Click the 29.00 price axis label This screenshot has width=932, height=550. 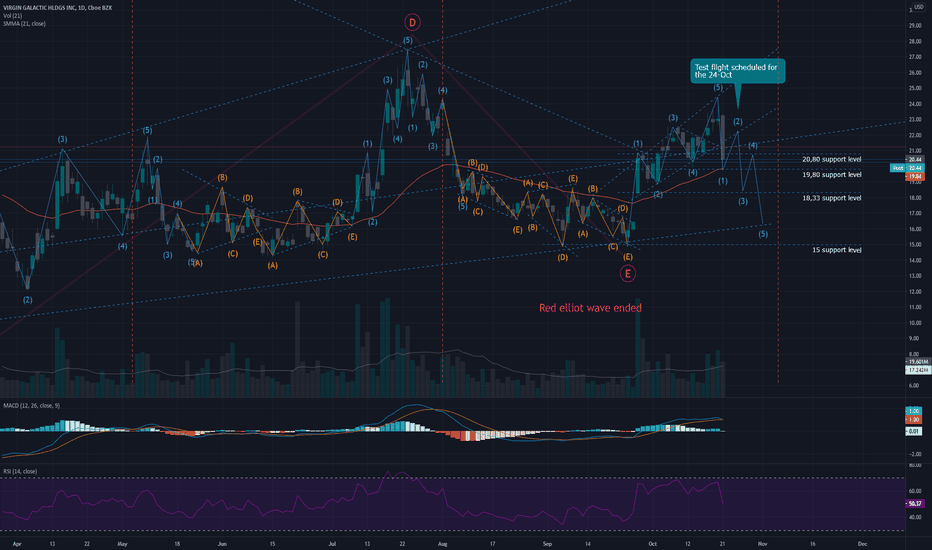(x=914, y=26)
